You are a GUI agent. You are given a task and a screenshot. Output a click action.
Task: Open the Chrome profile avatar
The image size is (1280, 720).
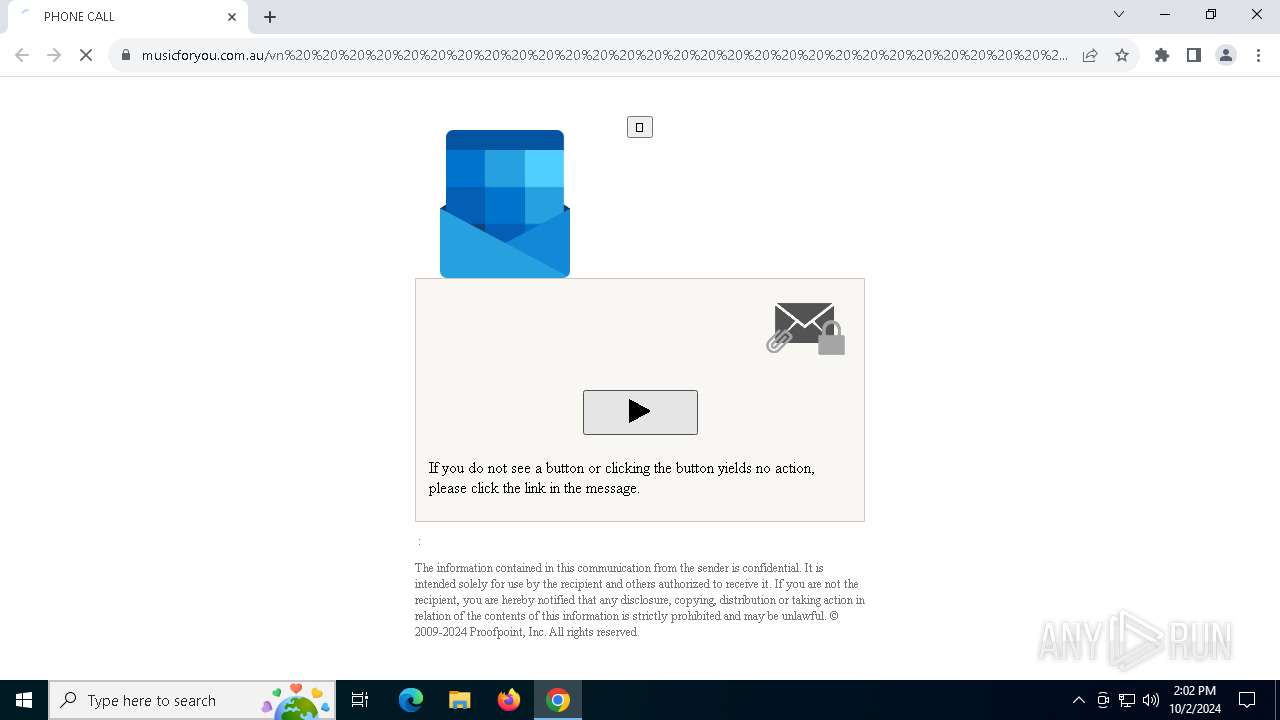pyautogui.click(x=1226, y=55)
